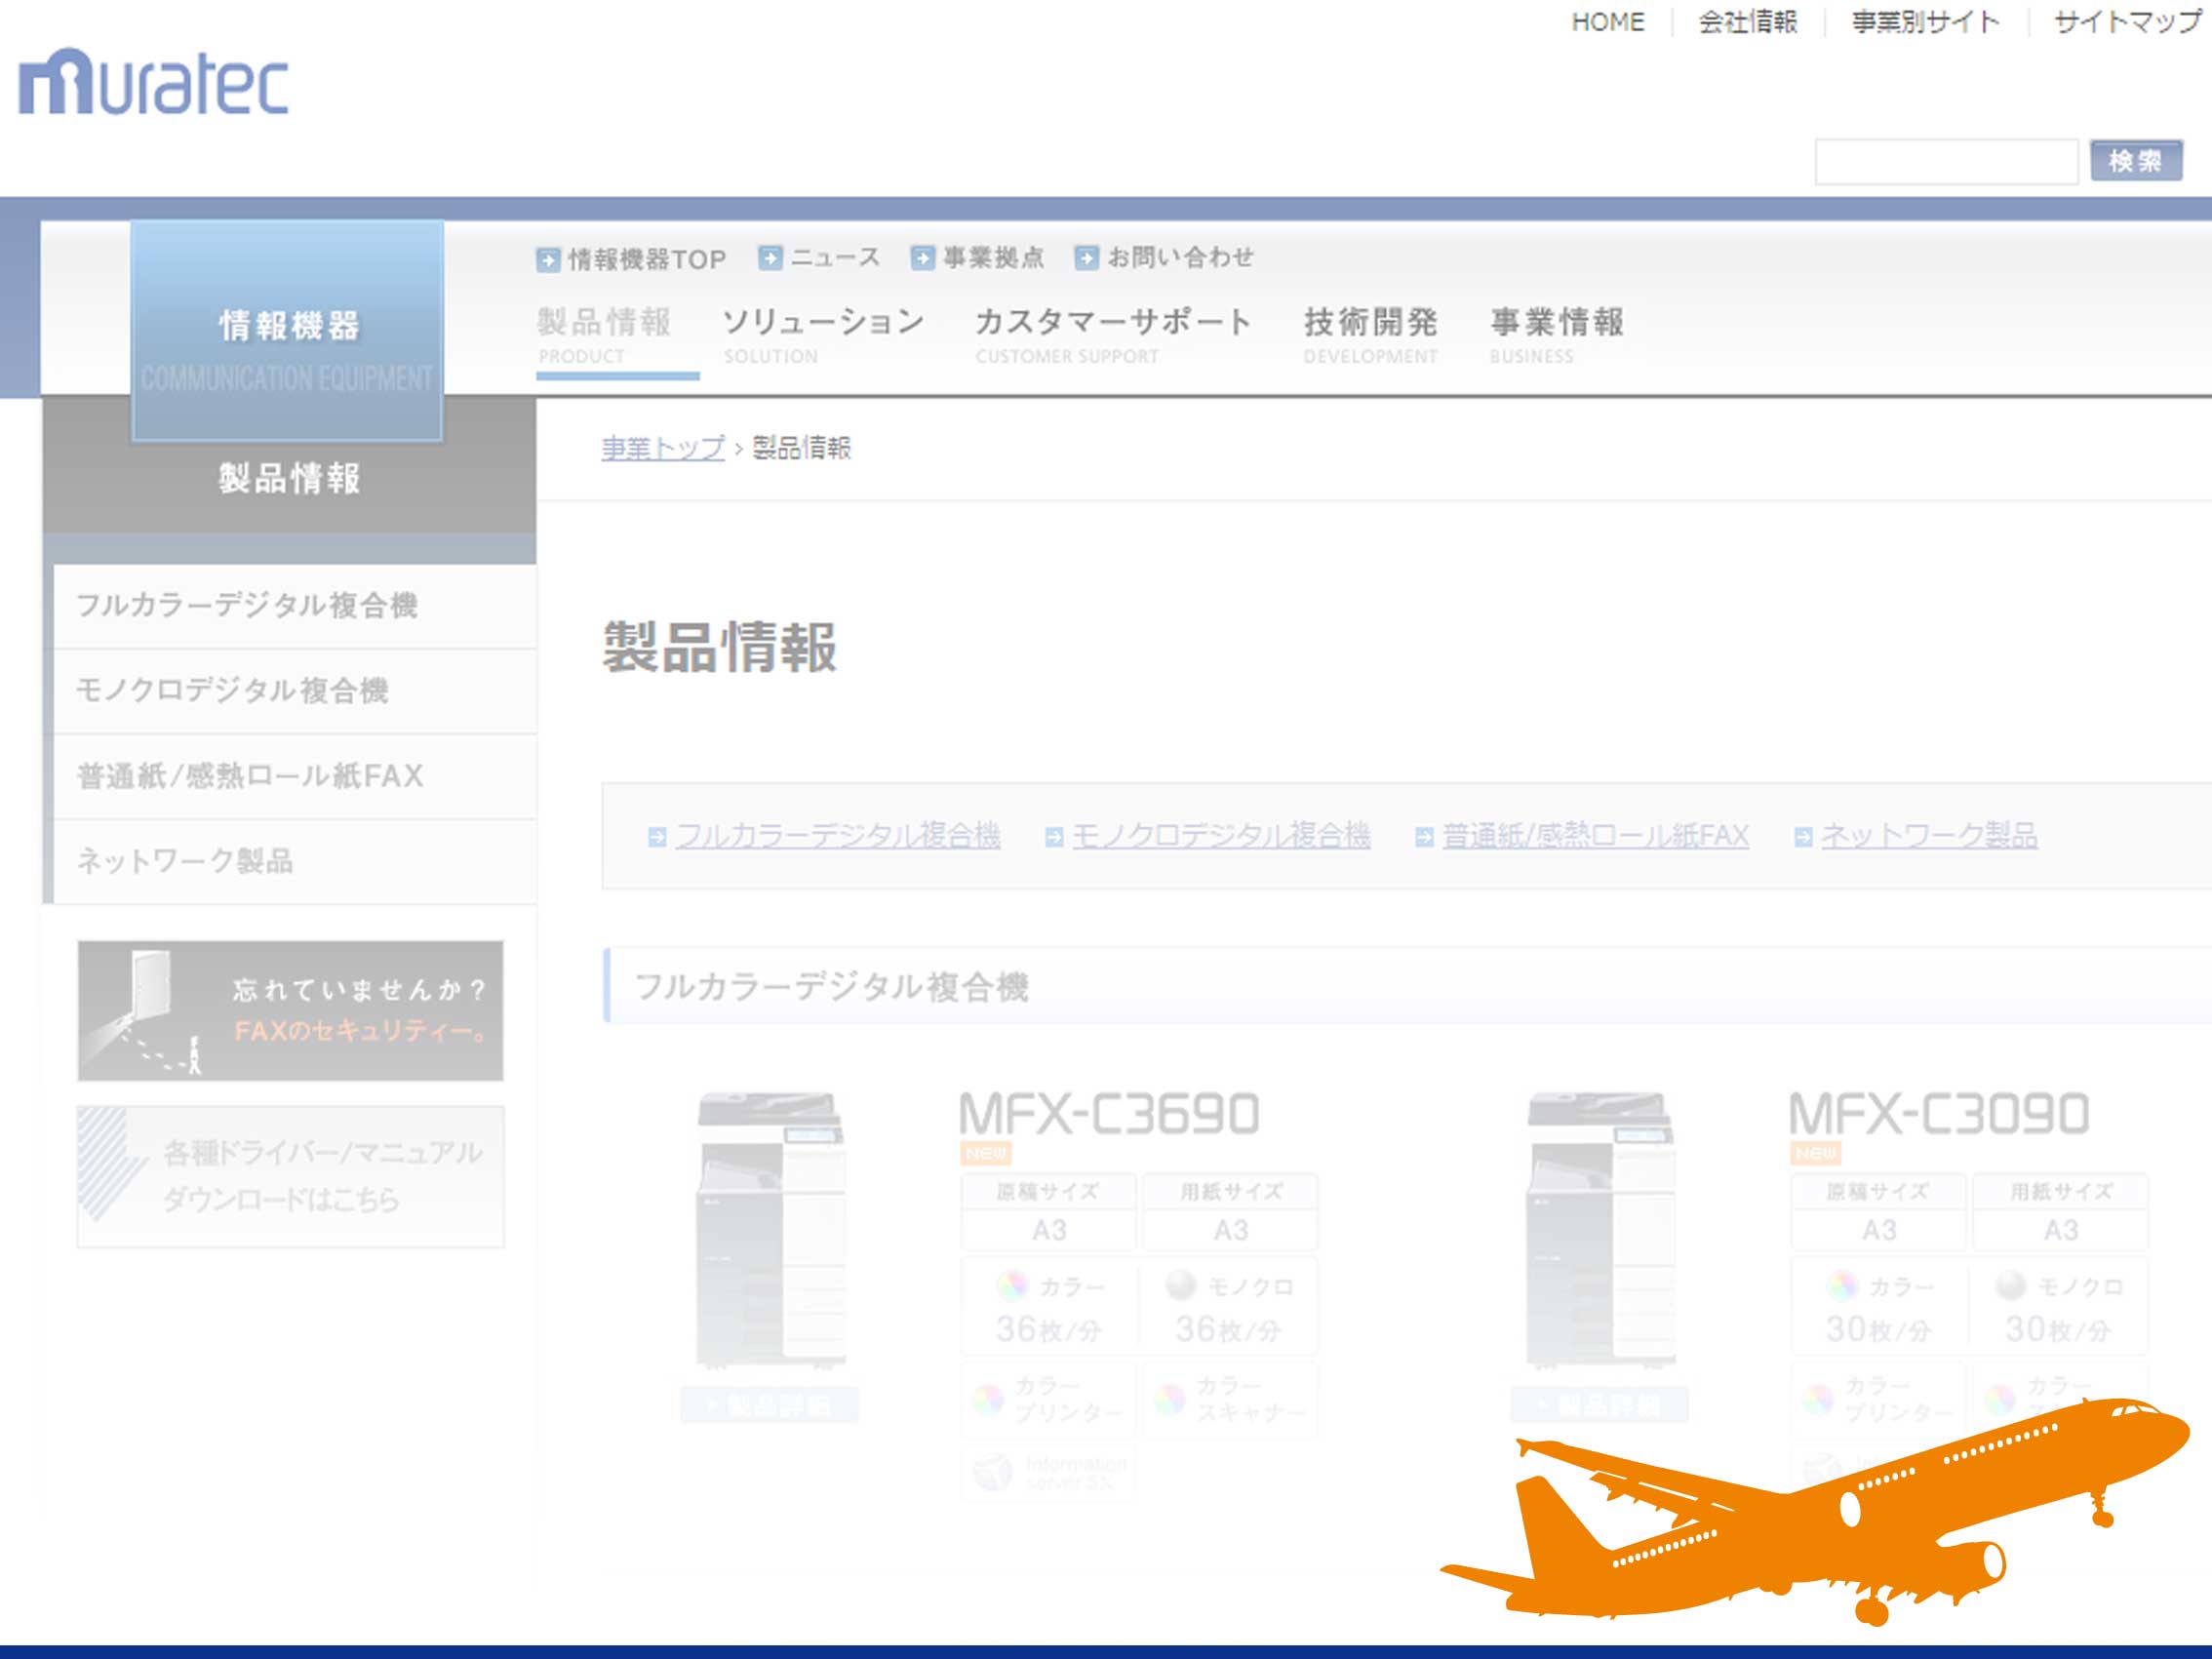Screen dimensions: 2212x1659
Task: Click NEW badge under MFX-C3690
Action: point(986,1153)
